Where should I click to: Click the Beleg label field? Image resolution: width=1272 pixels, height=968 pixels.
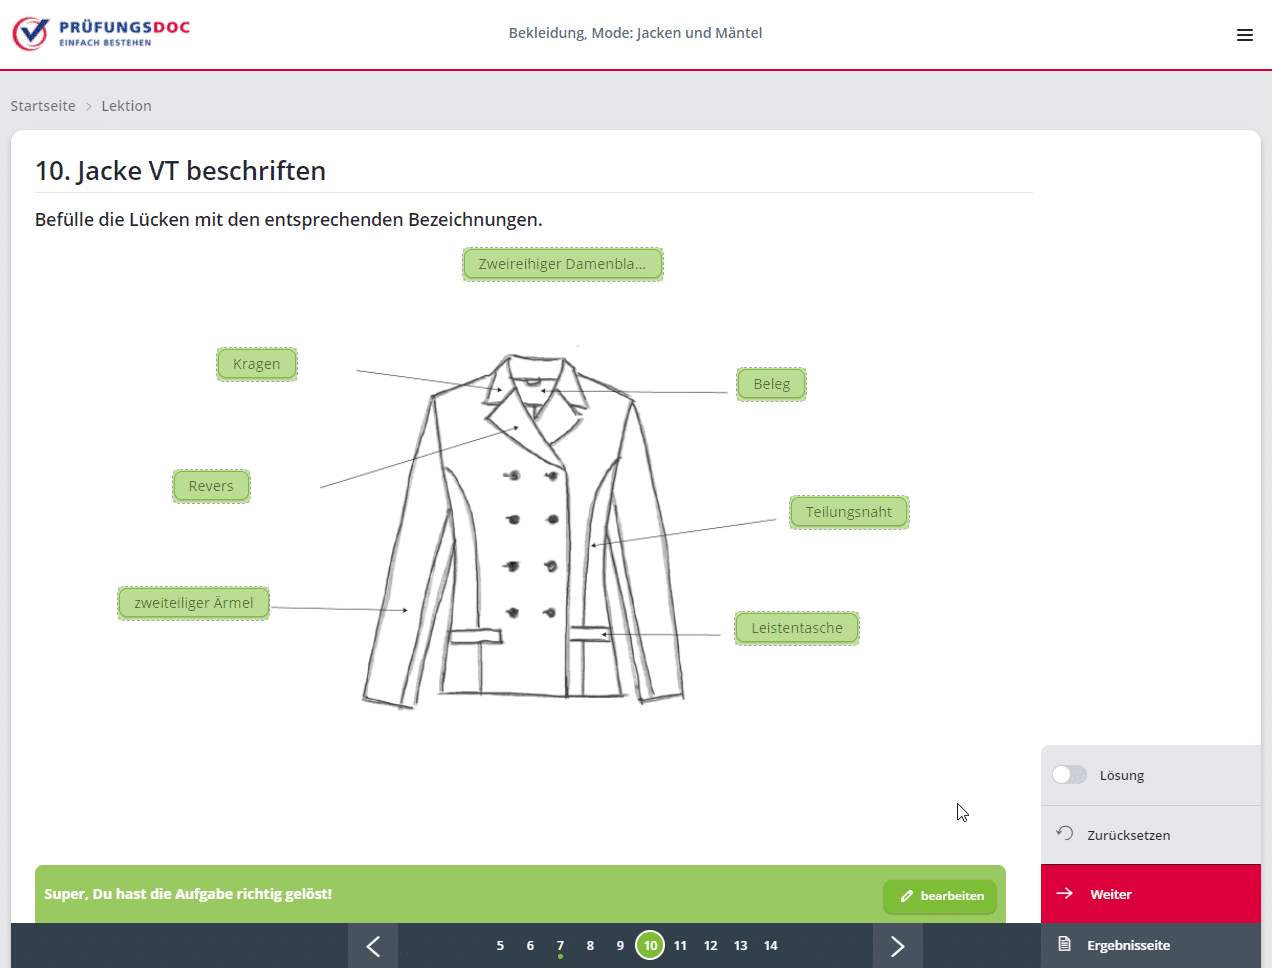pos(771,384)
